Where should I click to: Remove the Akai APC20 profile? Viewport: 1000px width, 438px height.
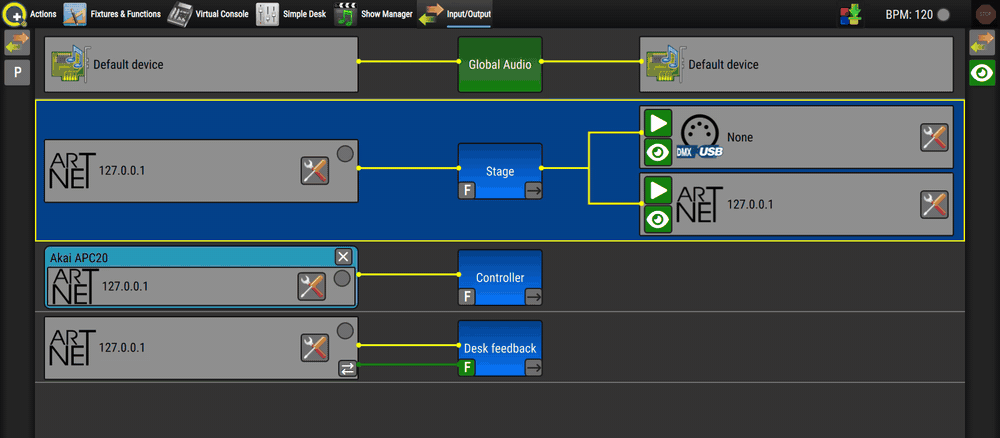pos(343,257)
